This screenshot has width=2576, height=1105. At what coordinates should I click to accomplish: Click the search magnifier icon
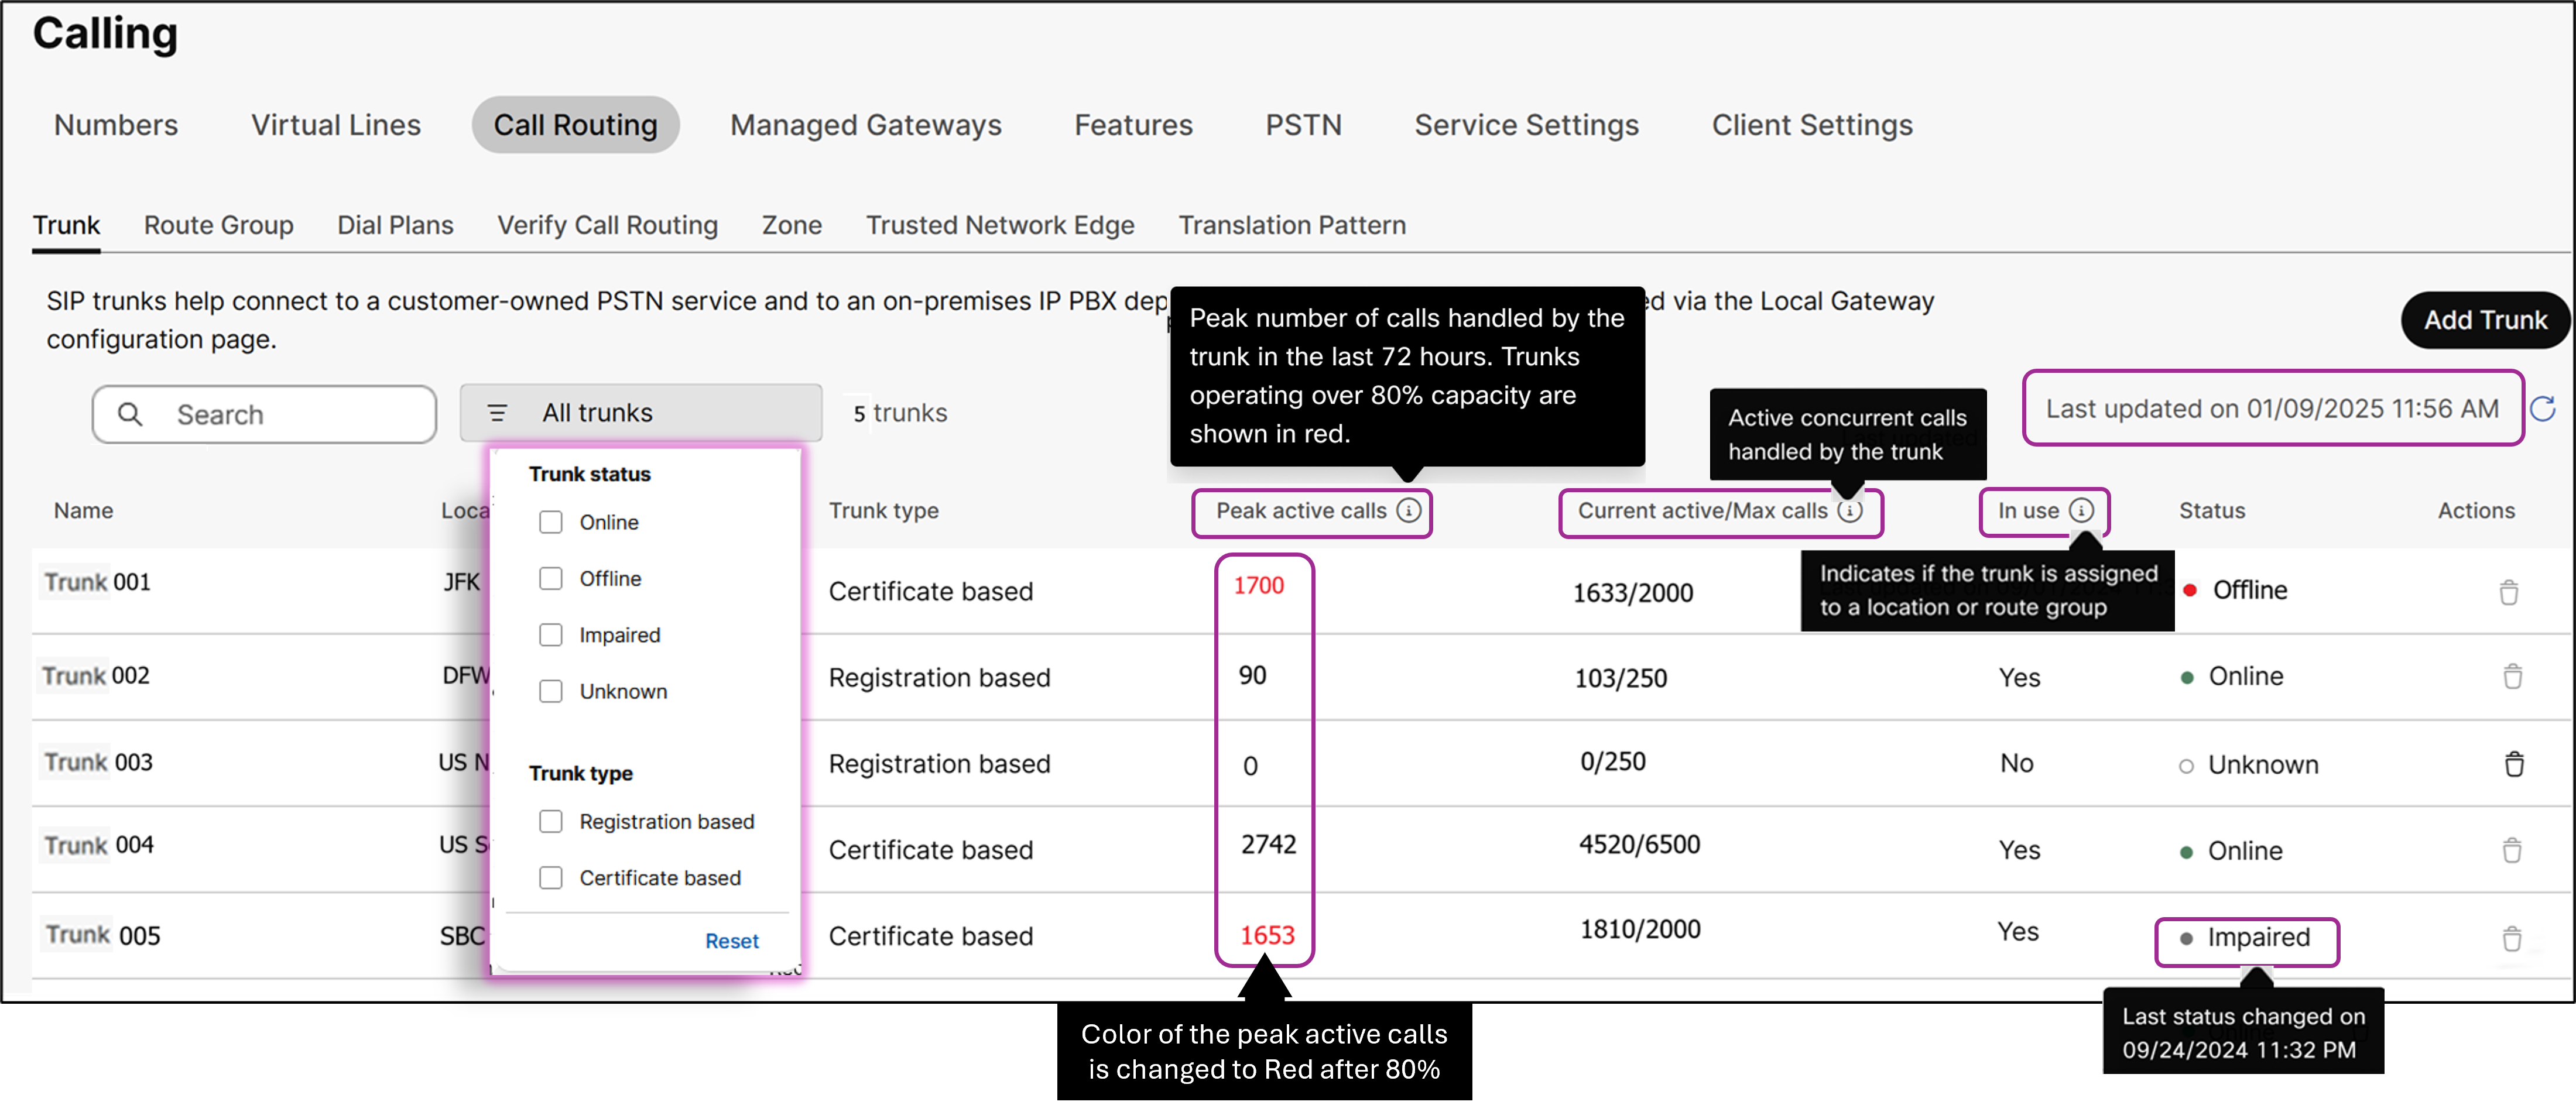pos(131,413)
